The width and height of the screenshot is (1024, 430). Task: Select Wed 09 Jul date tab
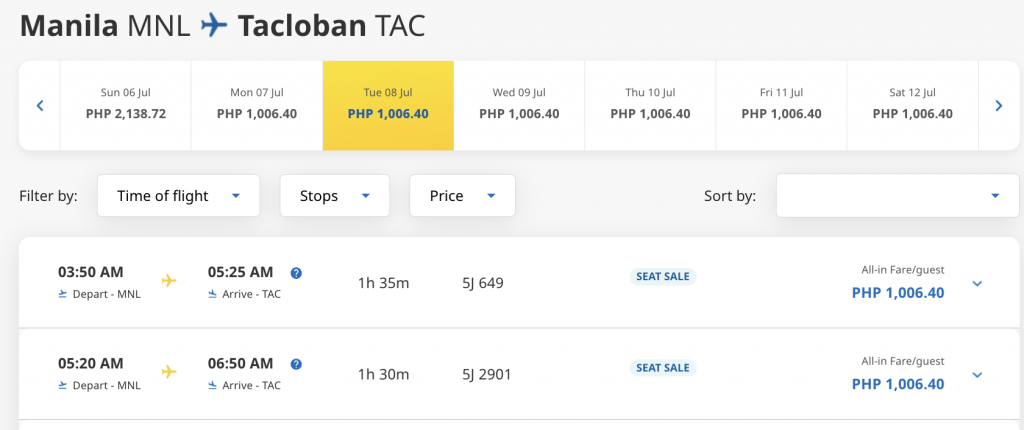[519, 106]
